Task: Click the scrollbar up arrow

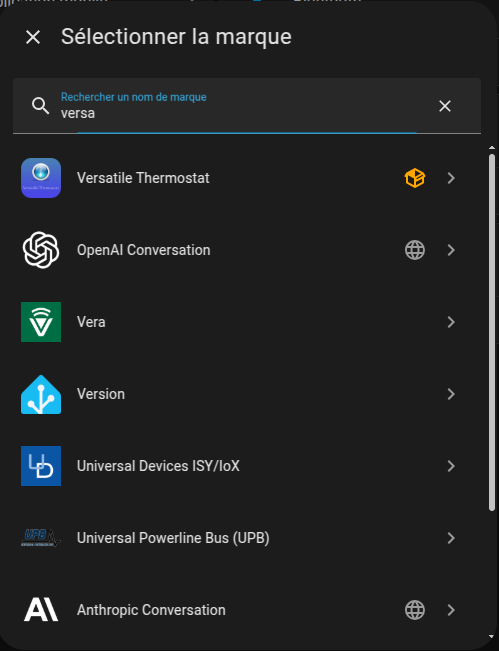Action: pyautogui.click(x=492, y=148)
